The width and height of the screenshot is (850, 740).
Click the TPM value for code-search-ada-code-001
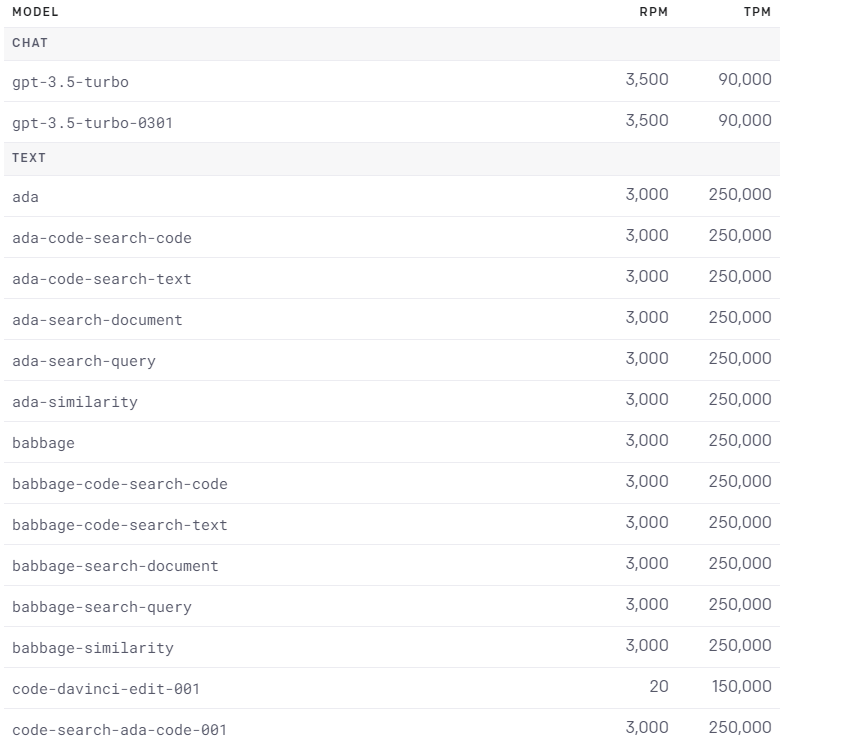[740, 728]
